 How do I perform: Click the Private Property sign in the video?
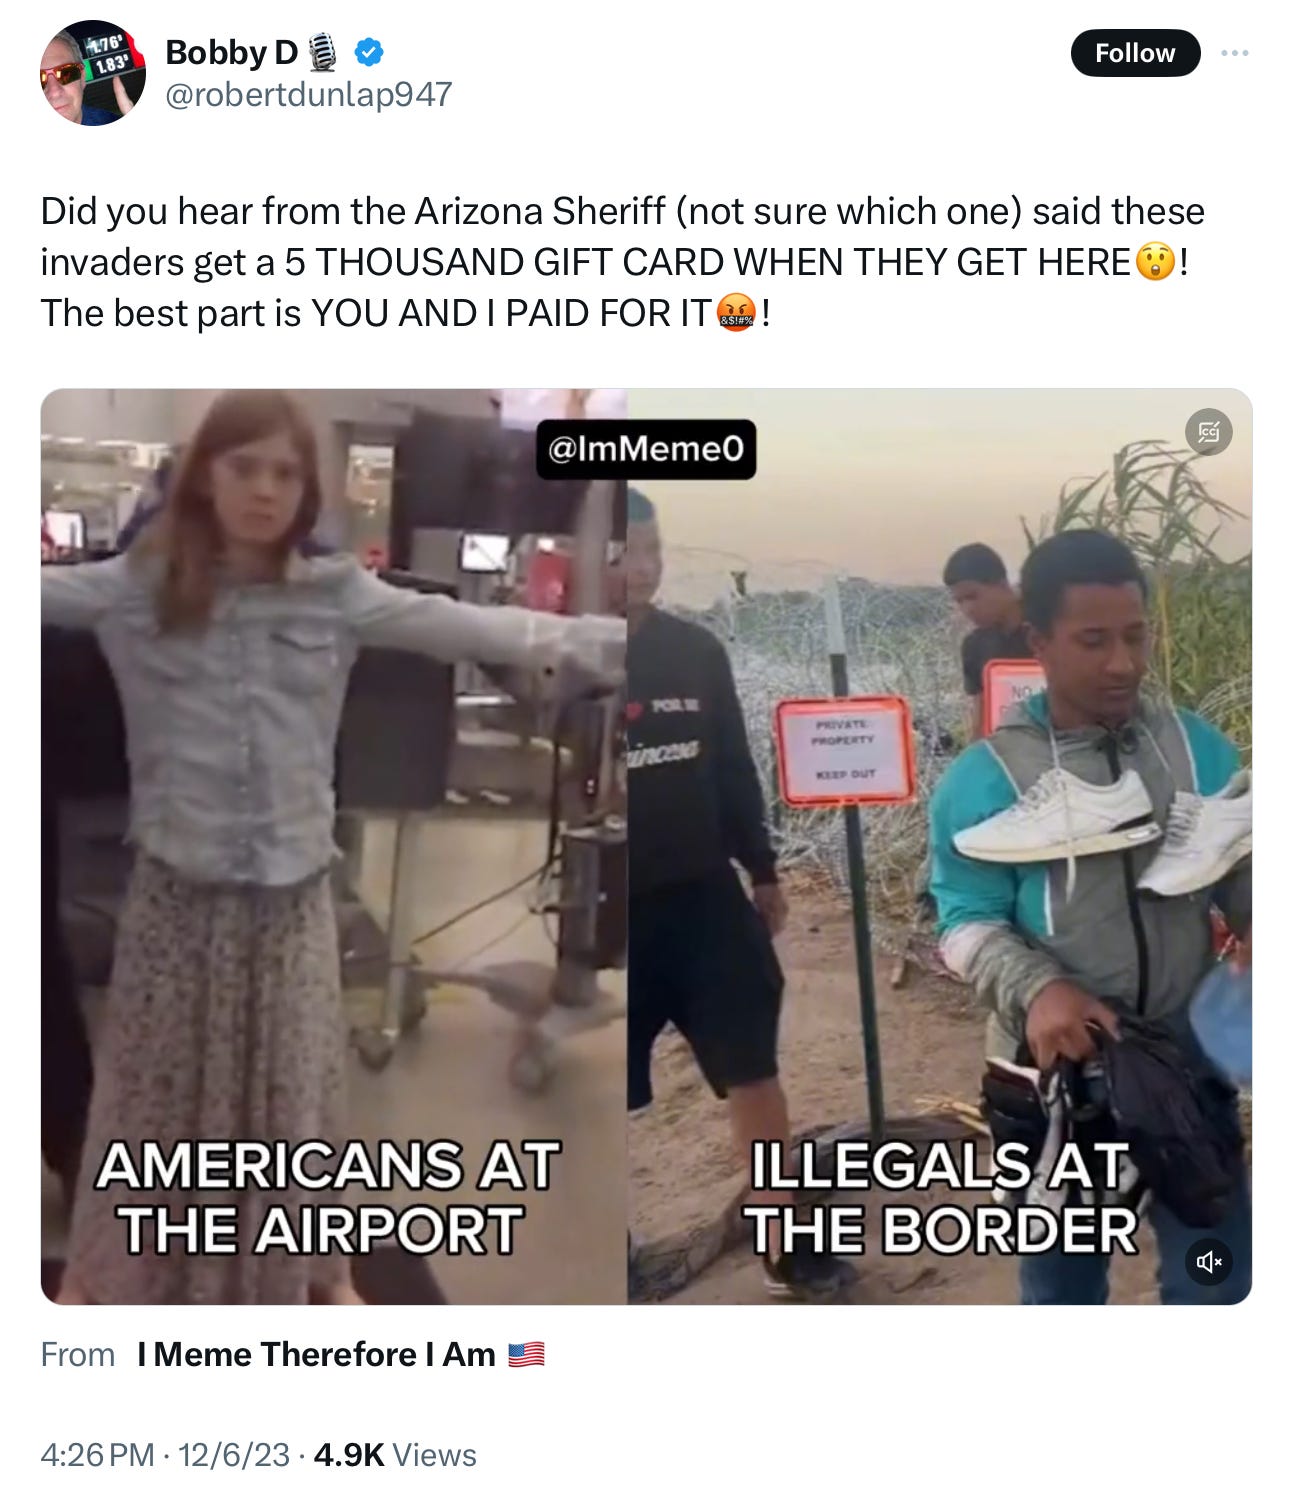[x=845, y=750]
